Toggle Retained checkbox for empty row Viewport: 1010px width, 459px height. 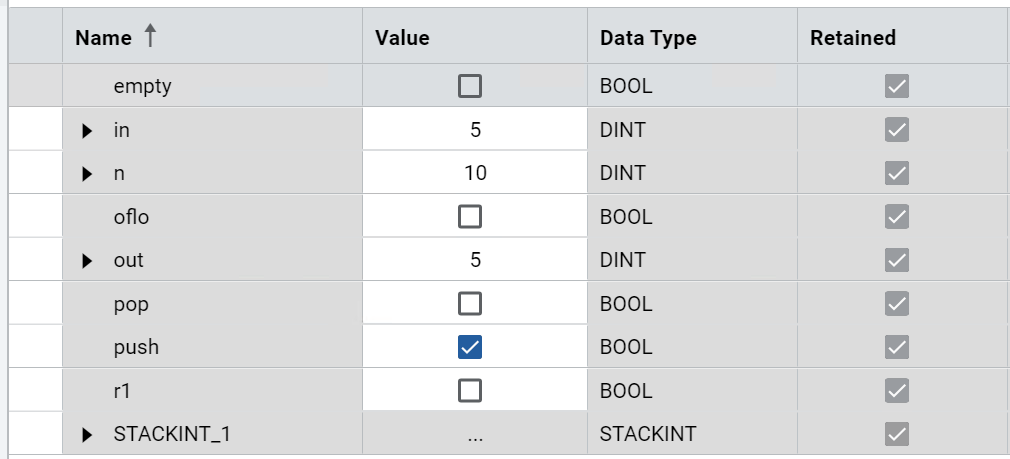pyautogui.click(x=897, y=86)
